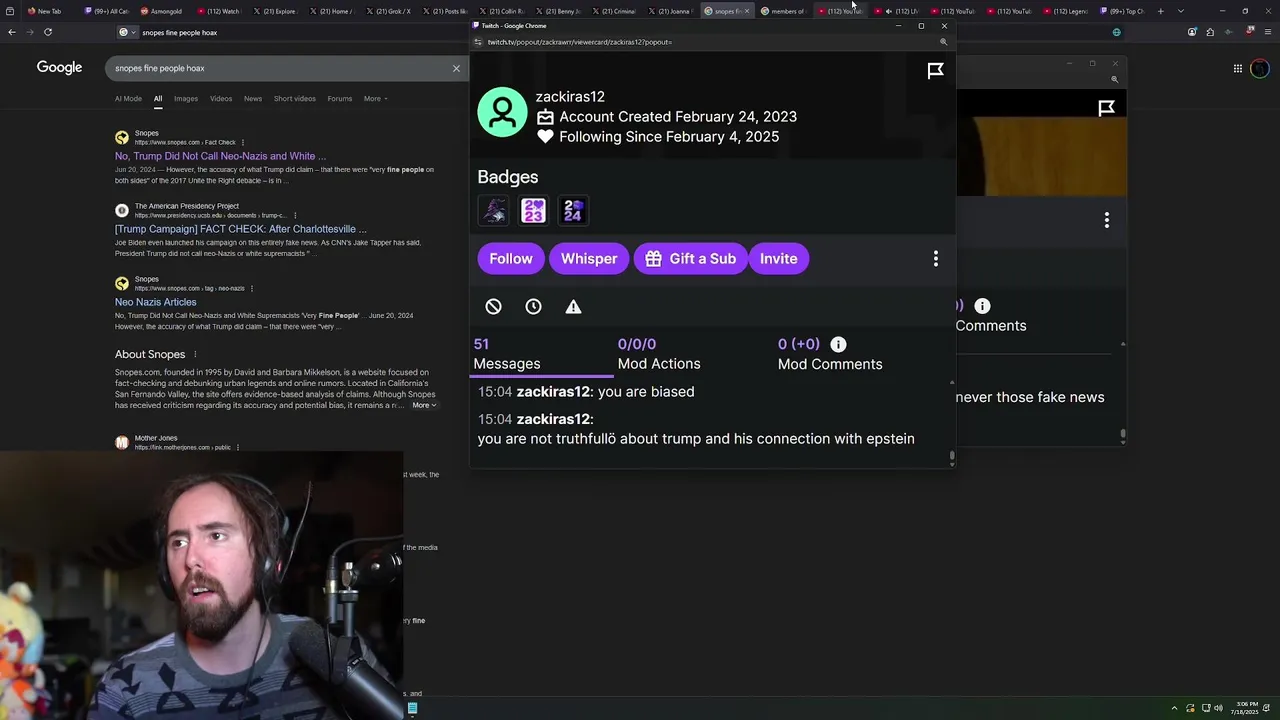The height and width of the screenshot is (720, 1280).
Task: Open the more options menu beside Invite
Action: 935,259
